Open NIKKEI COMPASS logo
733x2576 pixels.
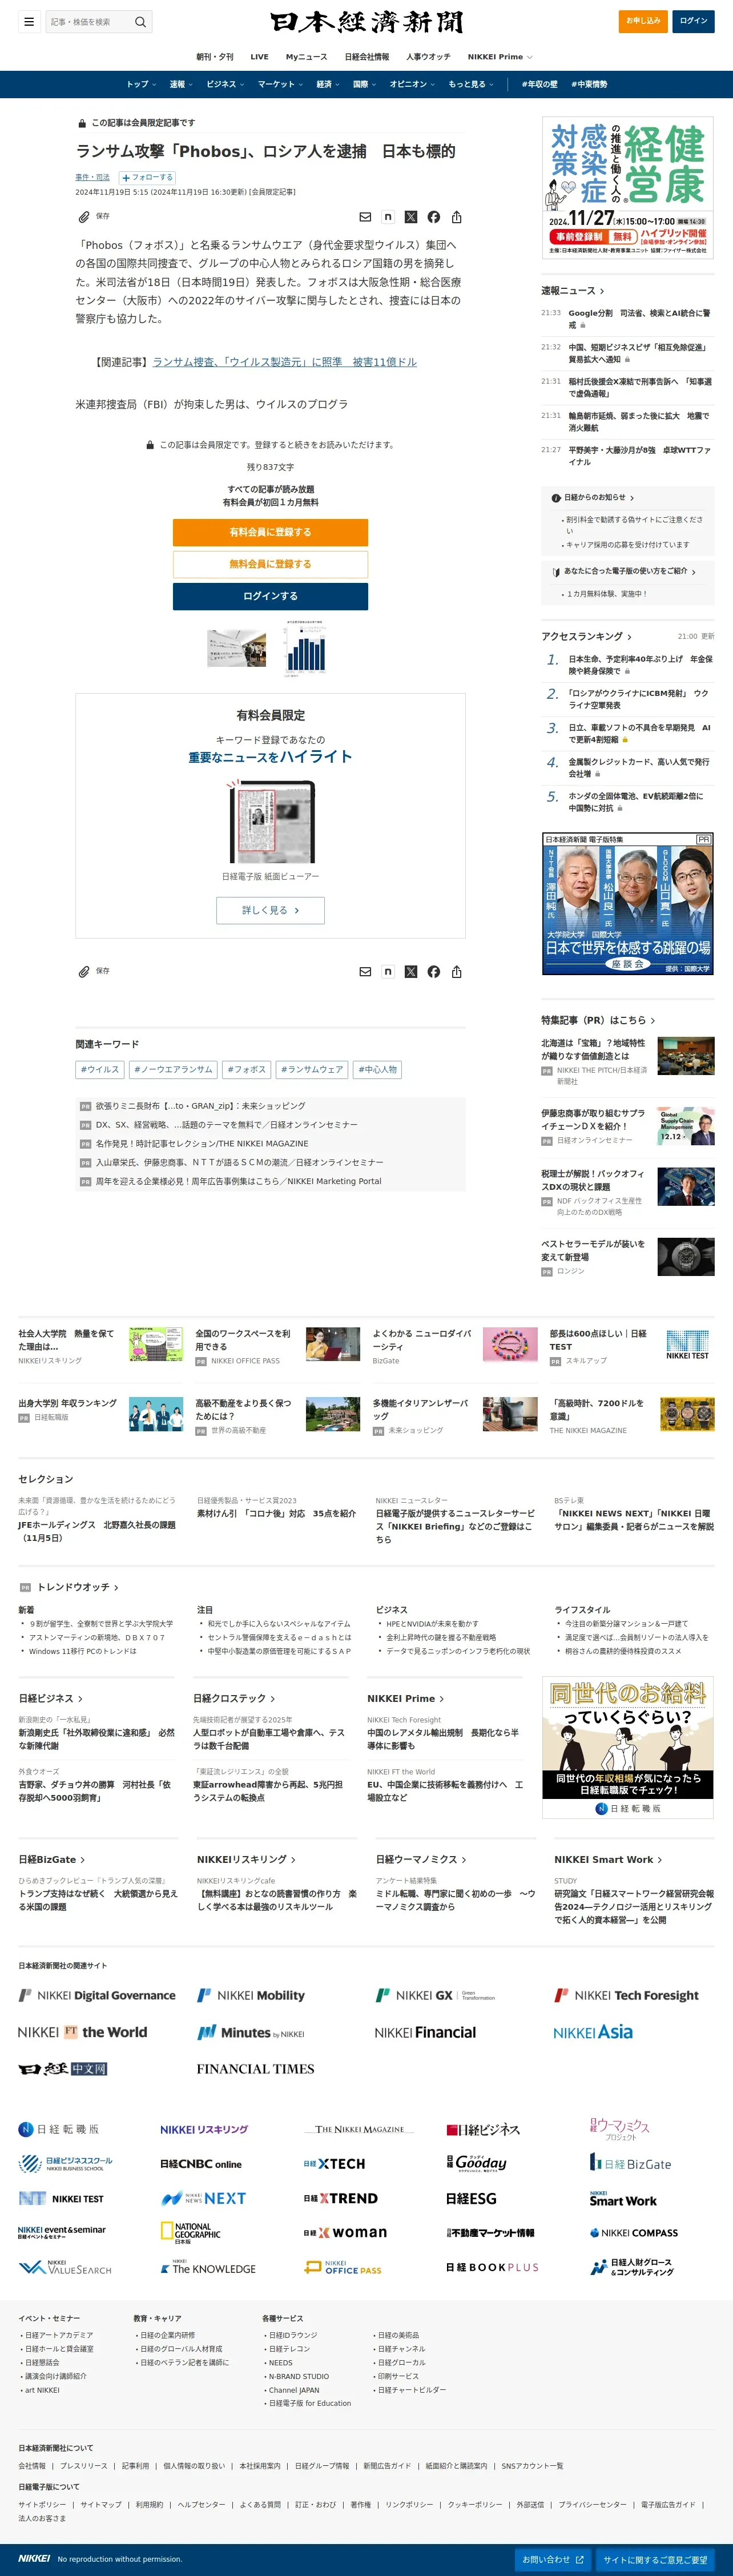pos(633,2232)
